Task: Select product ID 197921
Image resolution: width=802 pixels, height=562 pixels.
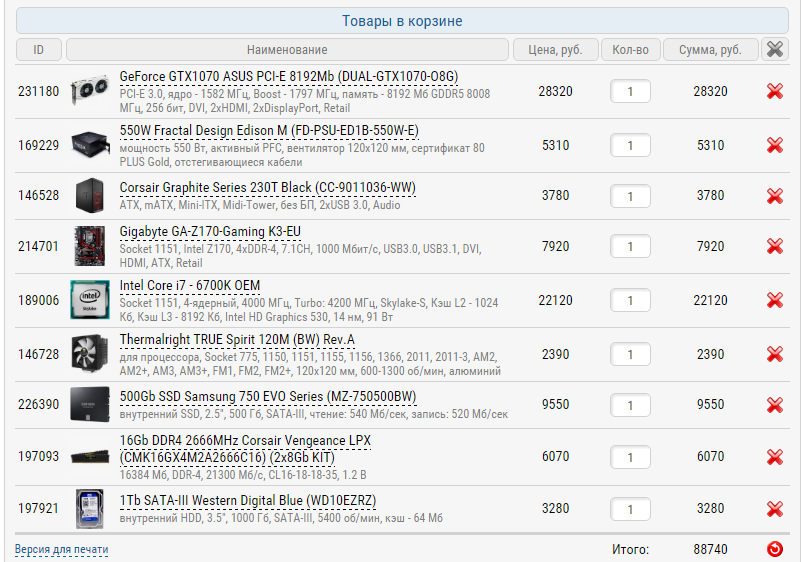Action: (38, 509)
